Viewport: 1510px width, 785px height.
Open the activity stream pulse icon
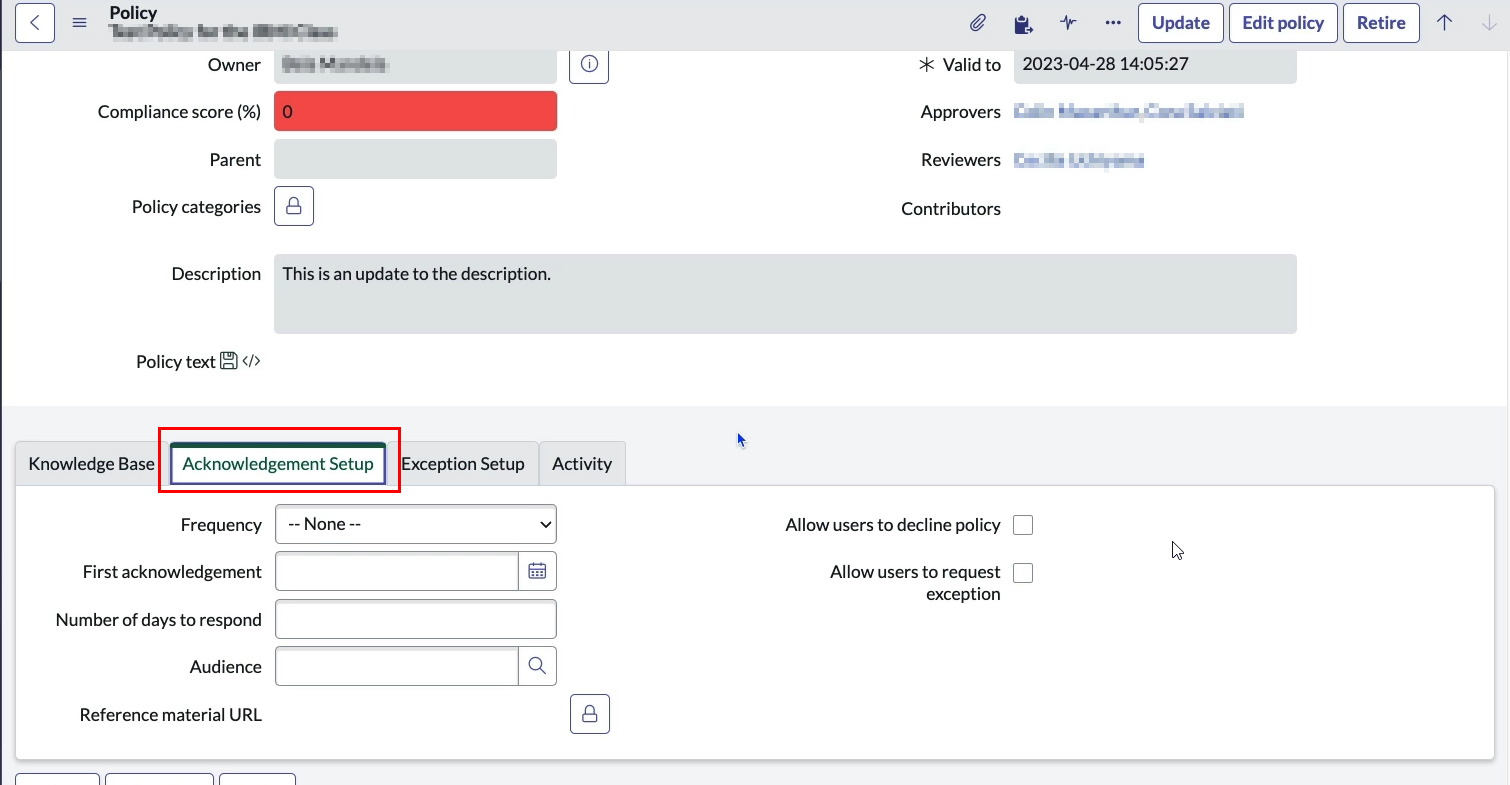tap(1068, 23)
